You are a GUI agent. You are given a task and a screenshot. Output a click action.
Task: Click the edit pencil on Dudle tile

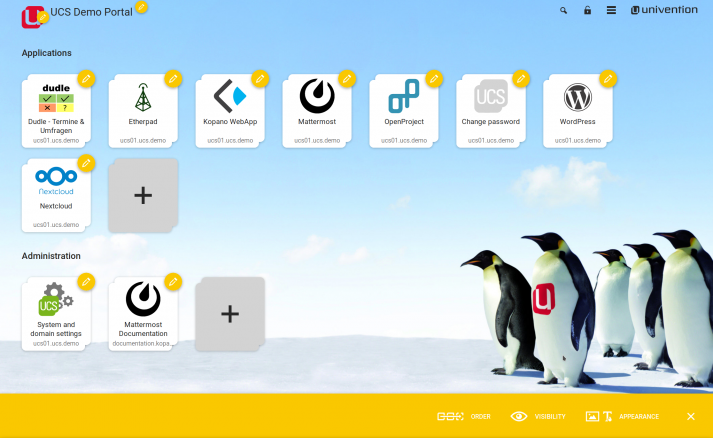click(86, 79)
